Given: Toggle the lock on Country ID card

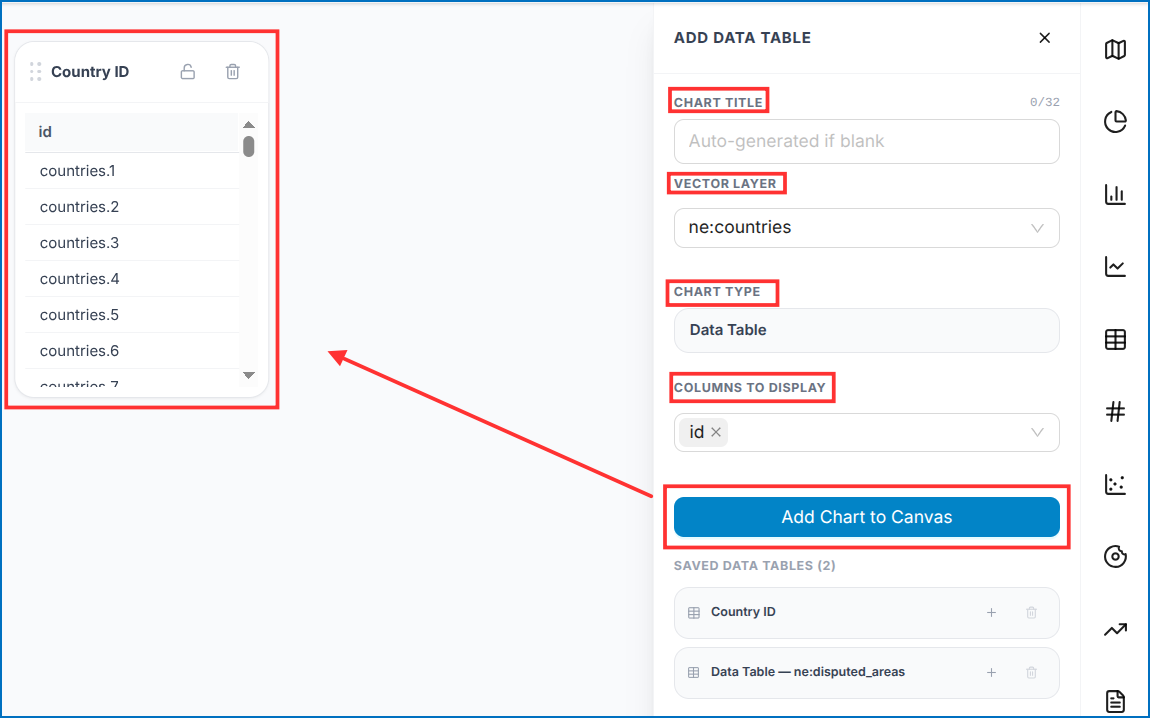Looking at the screenshot, I should coord(188,71).
